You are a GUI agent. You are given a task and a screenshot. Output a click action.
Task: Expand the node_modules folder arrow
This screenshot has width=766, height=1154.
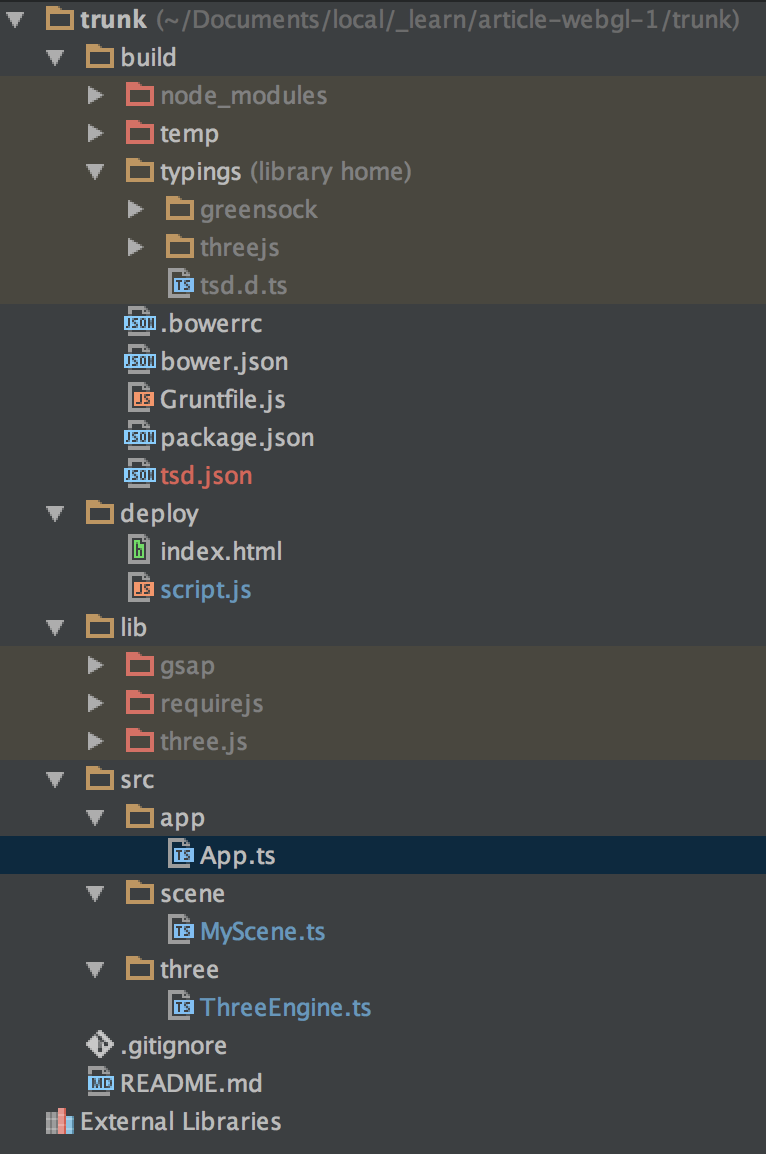[96, 95]
